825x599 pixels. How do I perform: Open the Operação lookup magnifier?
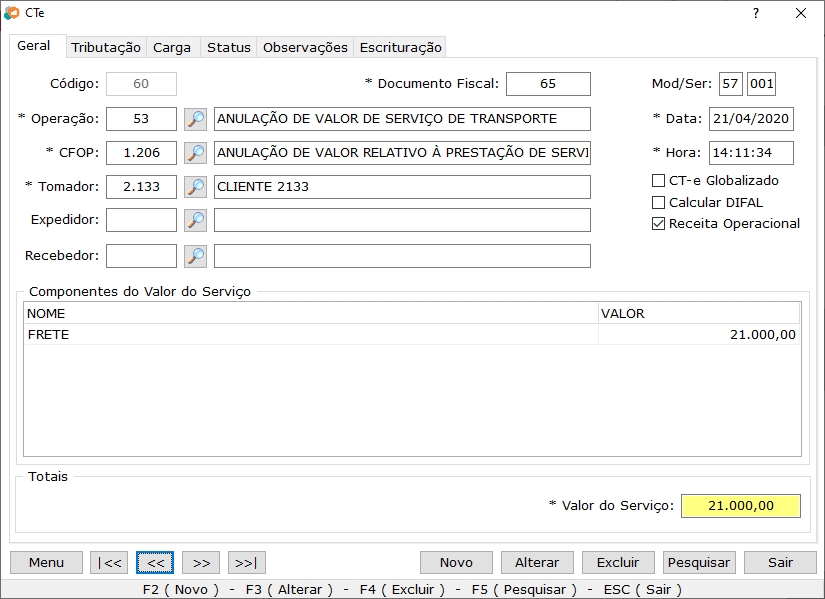tap(196, 119)
